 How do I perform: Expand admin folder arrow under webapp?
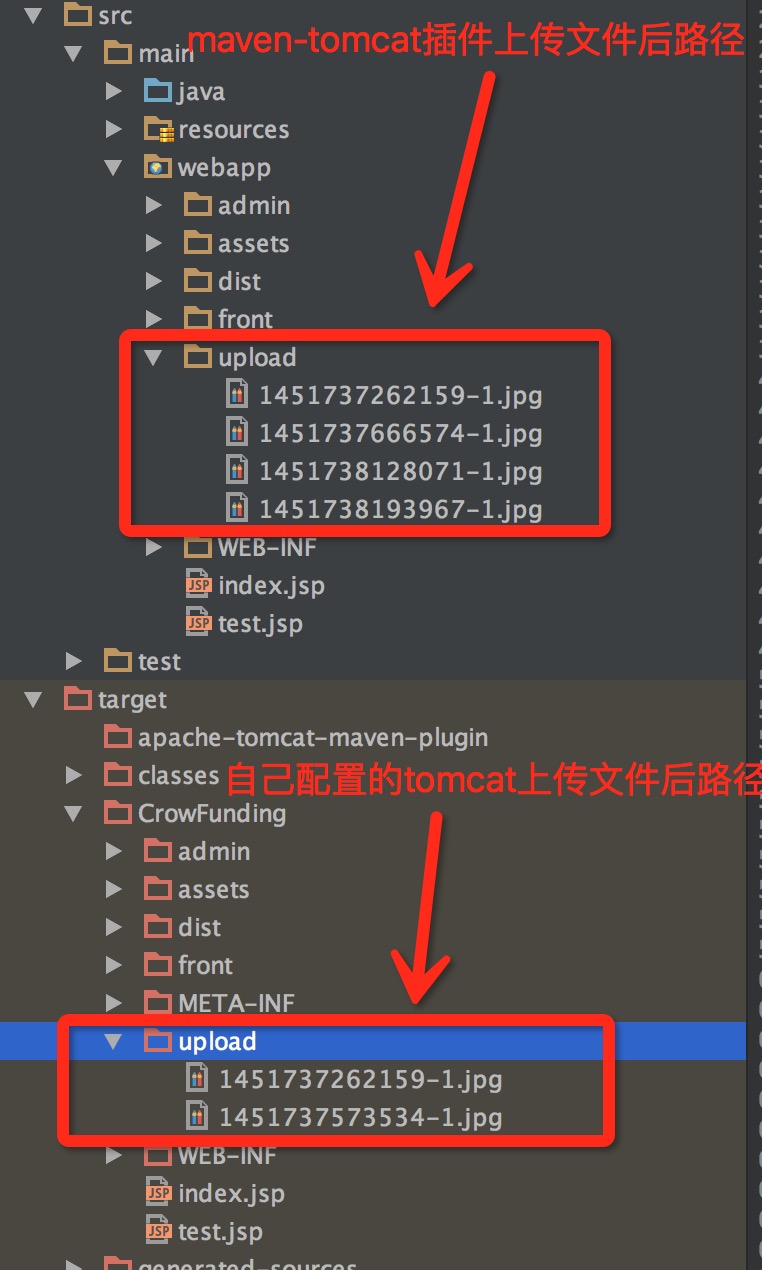[153, 205]
